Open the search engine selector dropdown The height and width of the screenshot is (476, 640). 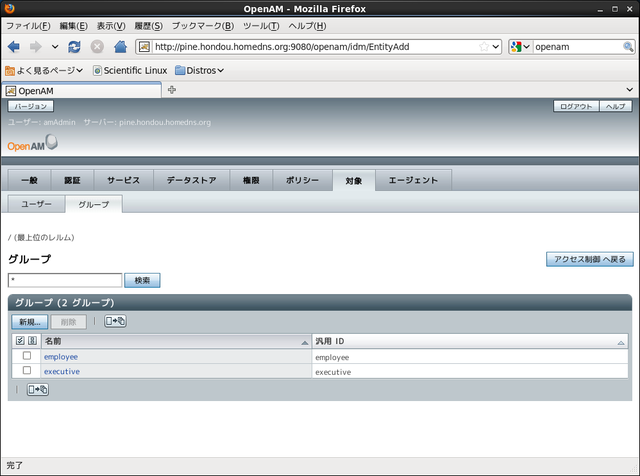(520, 47)
